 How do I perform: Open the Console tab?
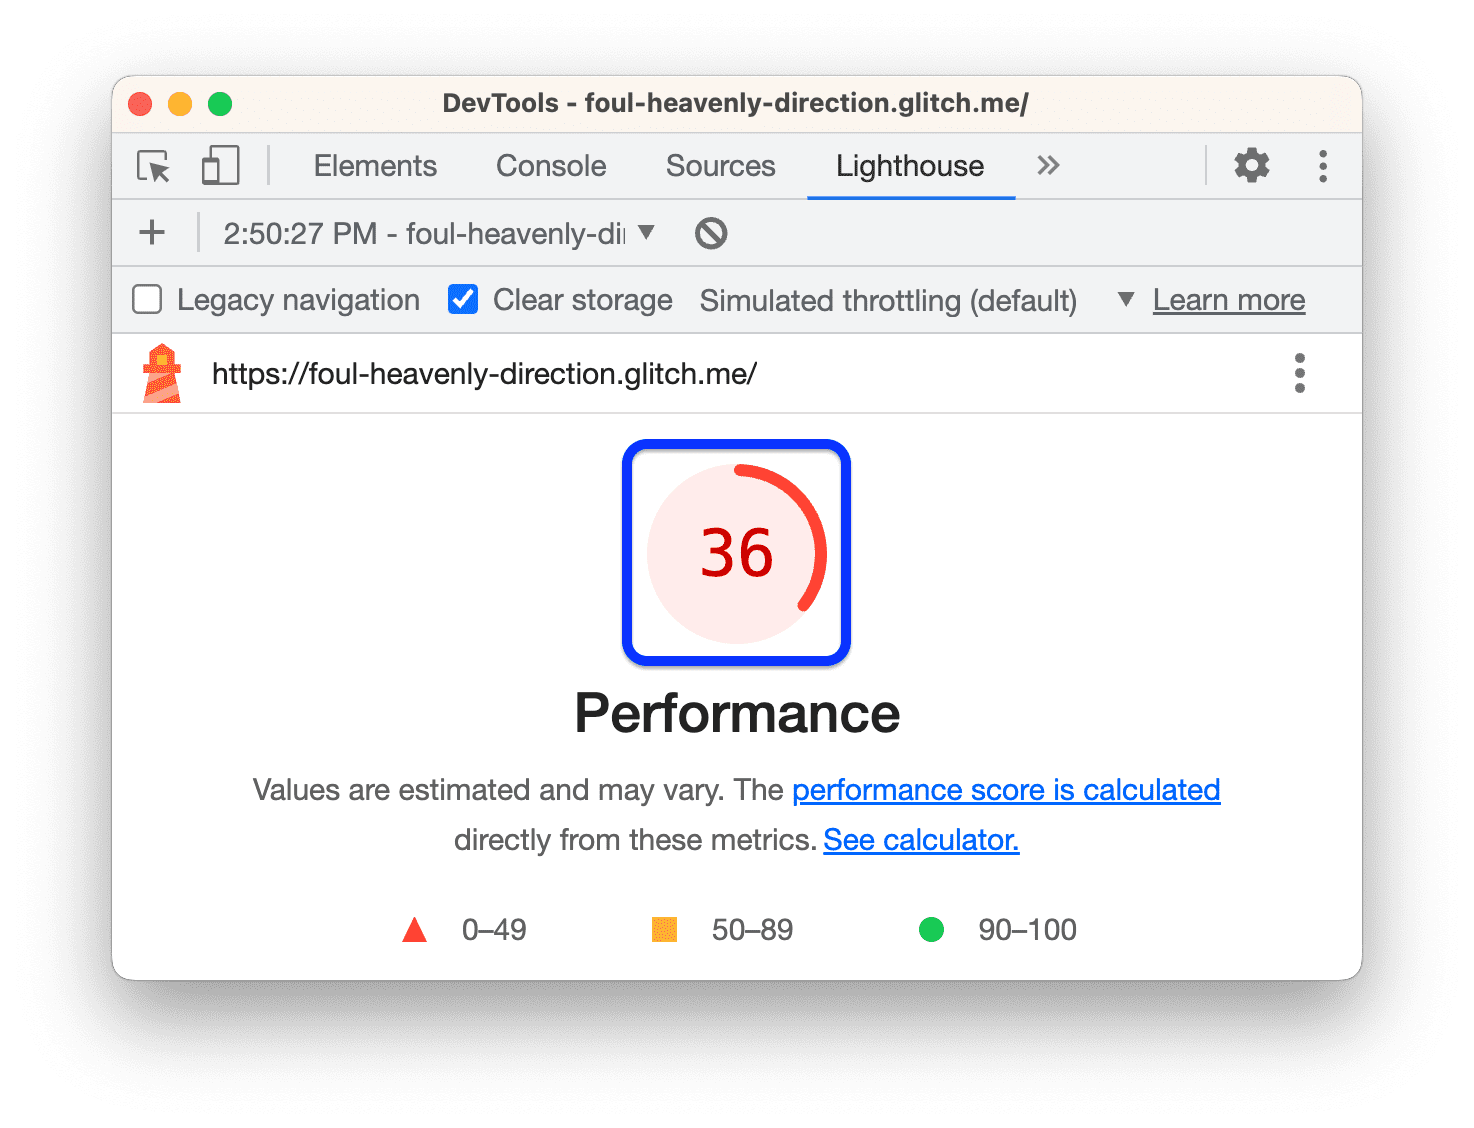click(550, 166)
